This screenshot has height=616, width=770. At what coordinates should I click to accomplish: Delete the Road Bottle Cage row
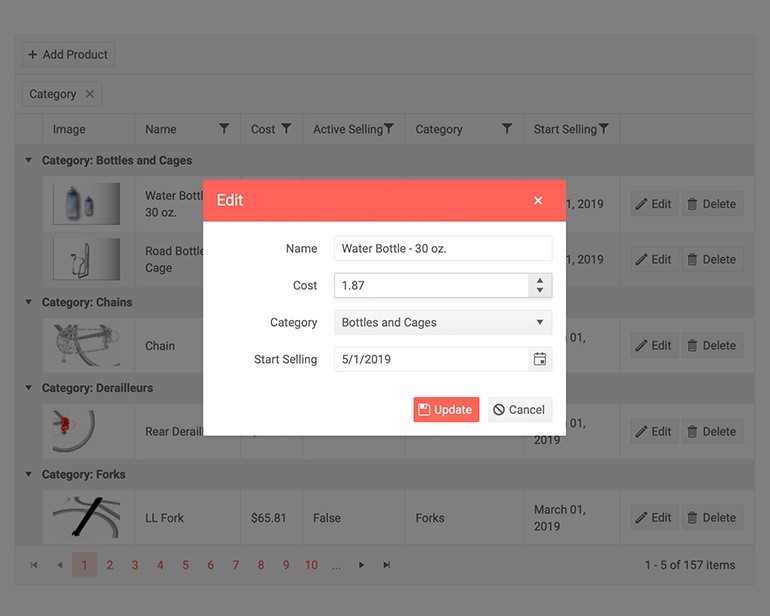[712, 259]
